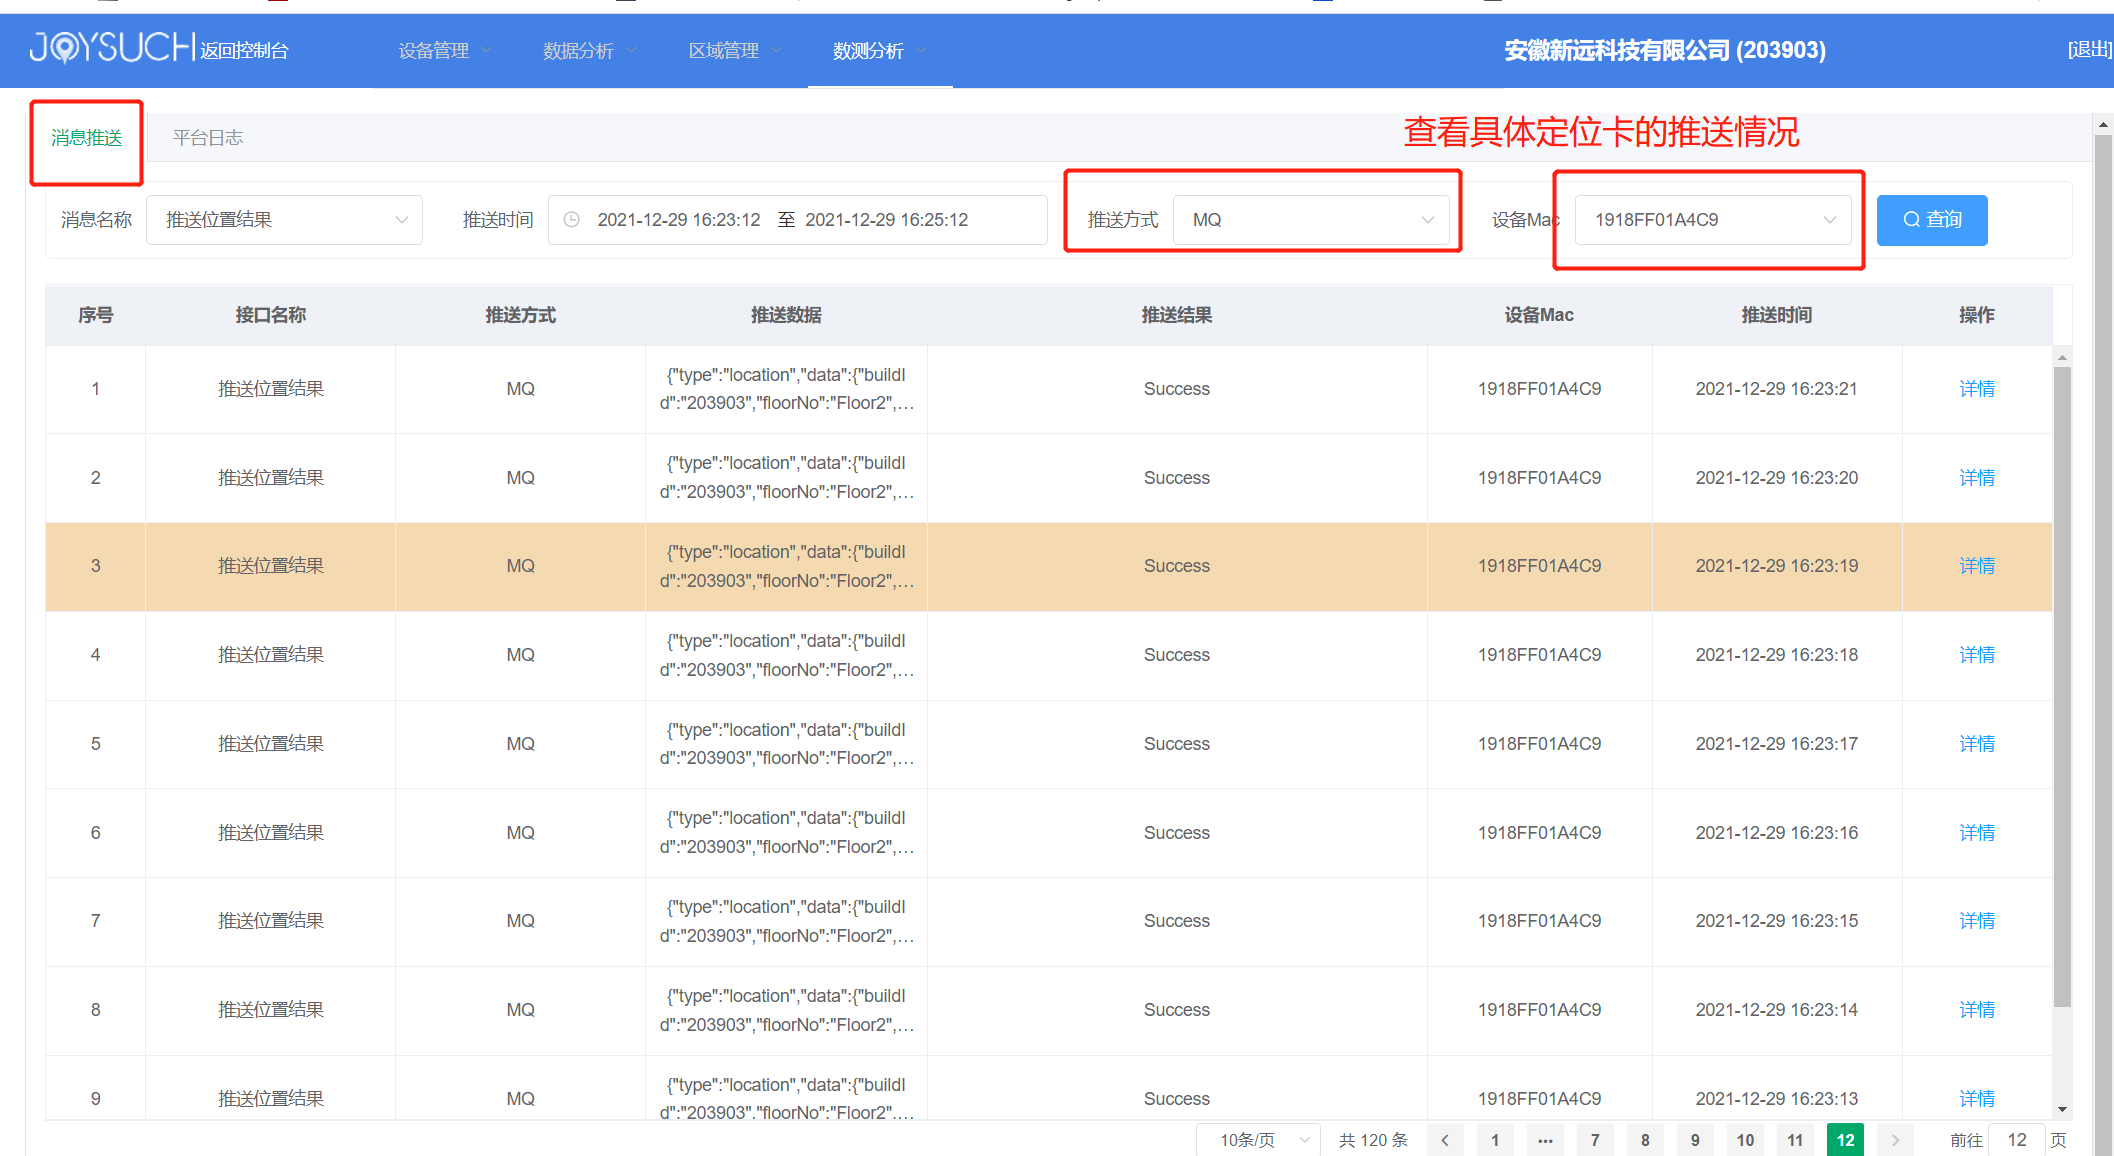Expand the 数据分析 menu
This screenshot has width=2114, height=1156.
point(589,51)
